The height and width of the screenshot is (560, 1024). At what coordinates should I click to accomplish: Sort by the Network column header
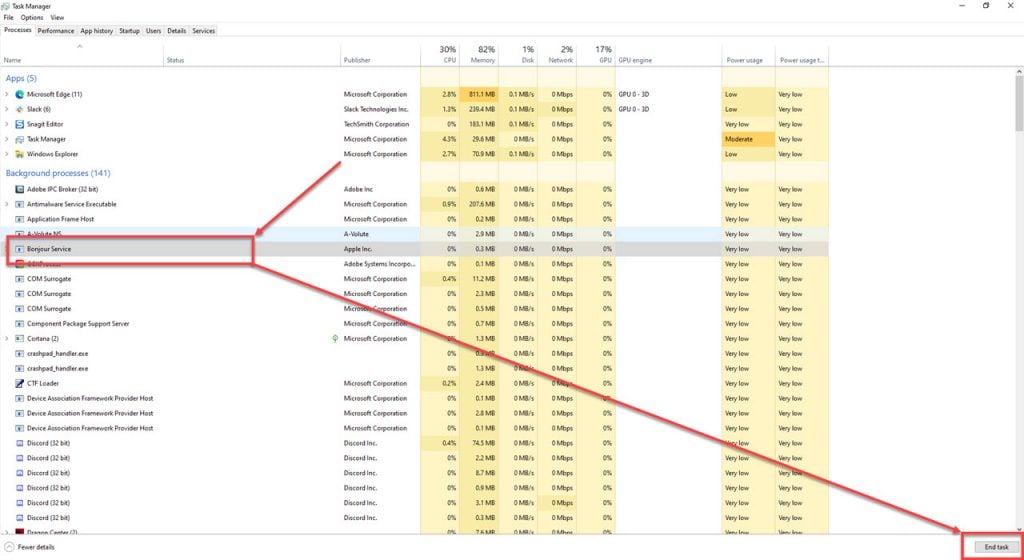click(556, 55)
